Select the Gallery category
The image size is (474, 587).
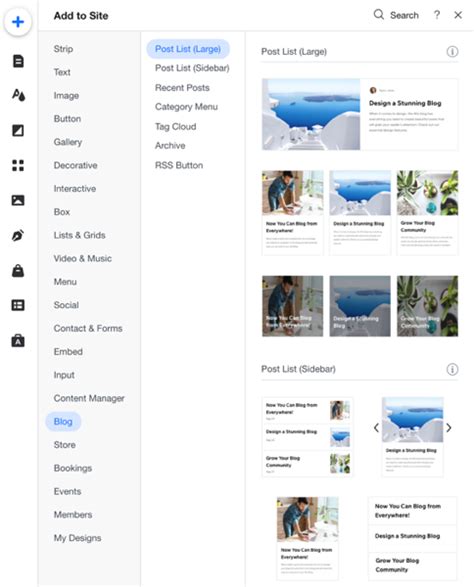68,142
